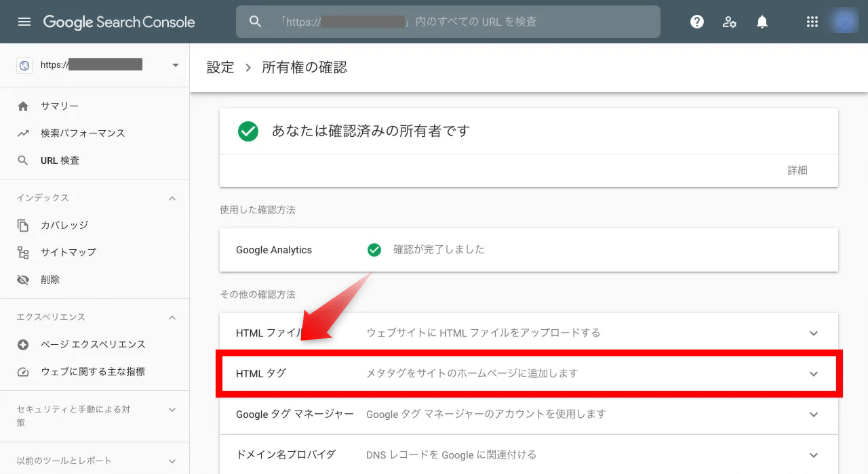Click 設定 in the breadcrumb
This screenshot has width=868, height=474.
click(220, 67)
